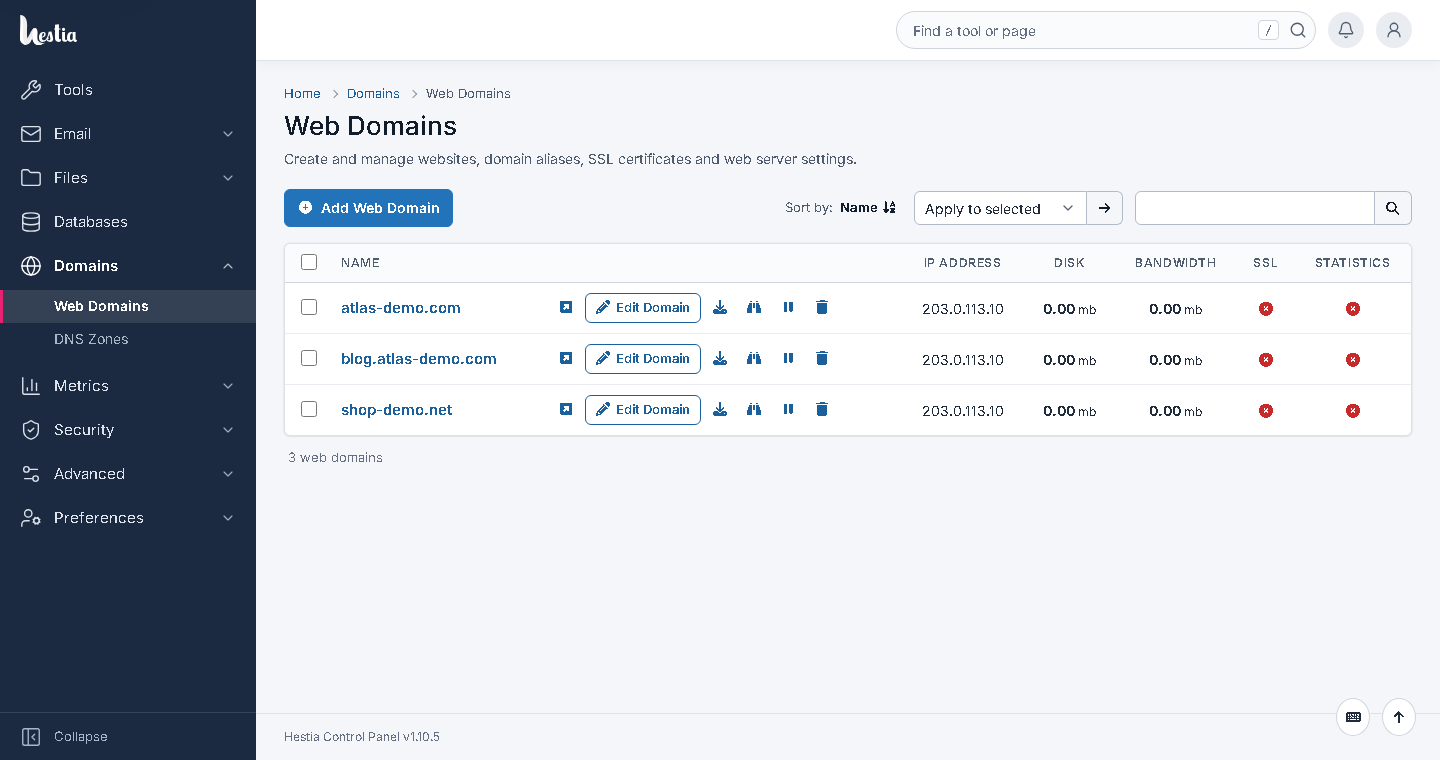This screenshot has height=760, width=1440.
Task: Expand Files sidebar section
Action: pyautogui.click(x=128, y=178)
